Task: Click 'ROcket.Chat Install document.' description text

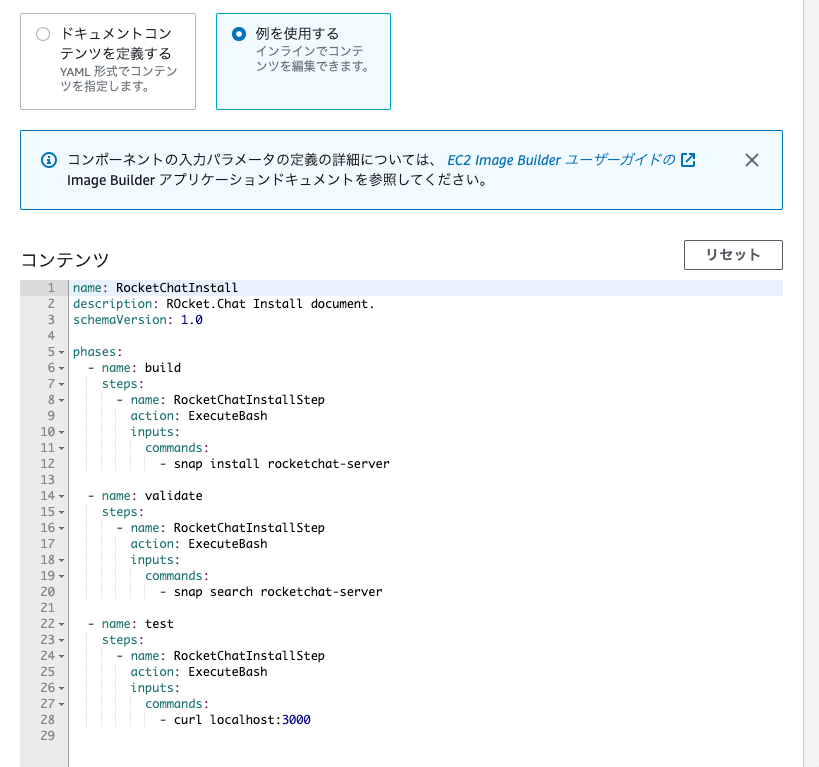Action: point(270,304)
